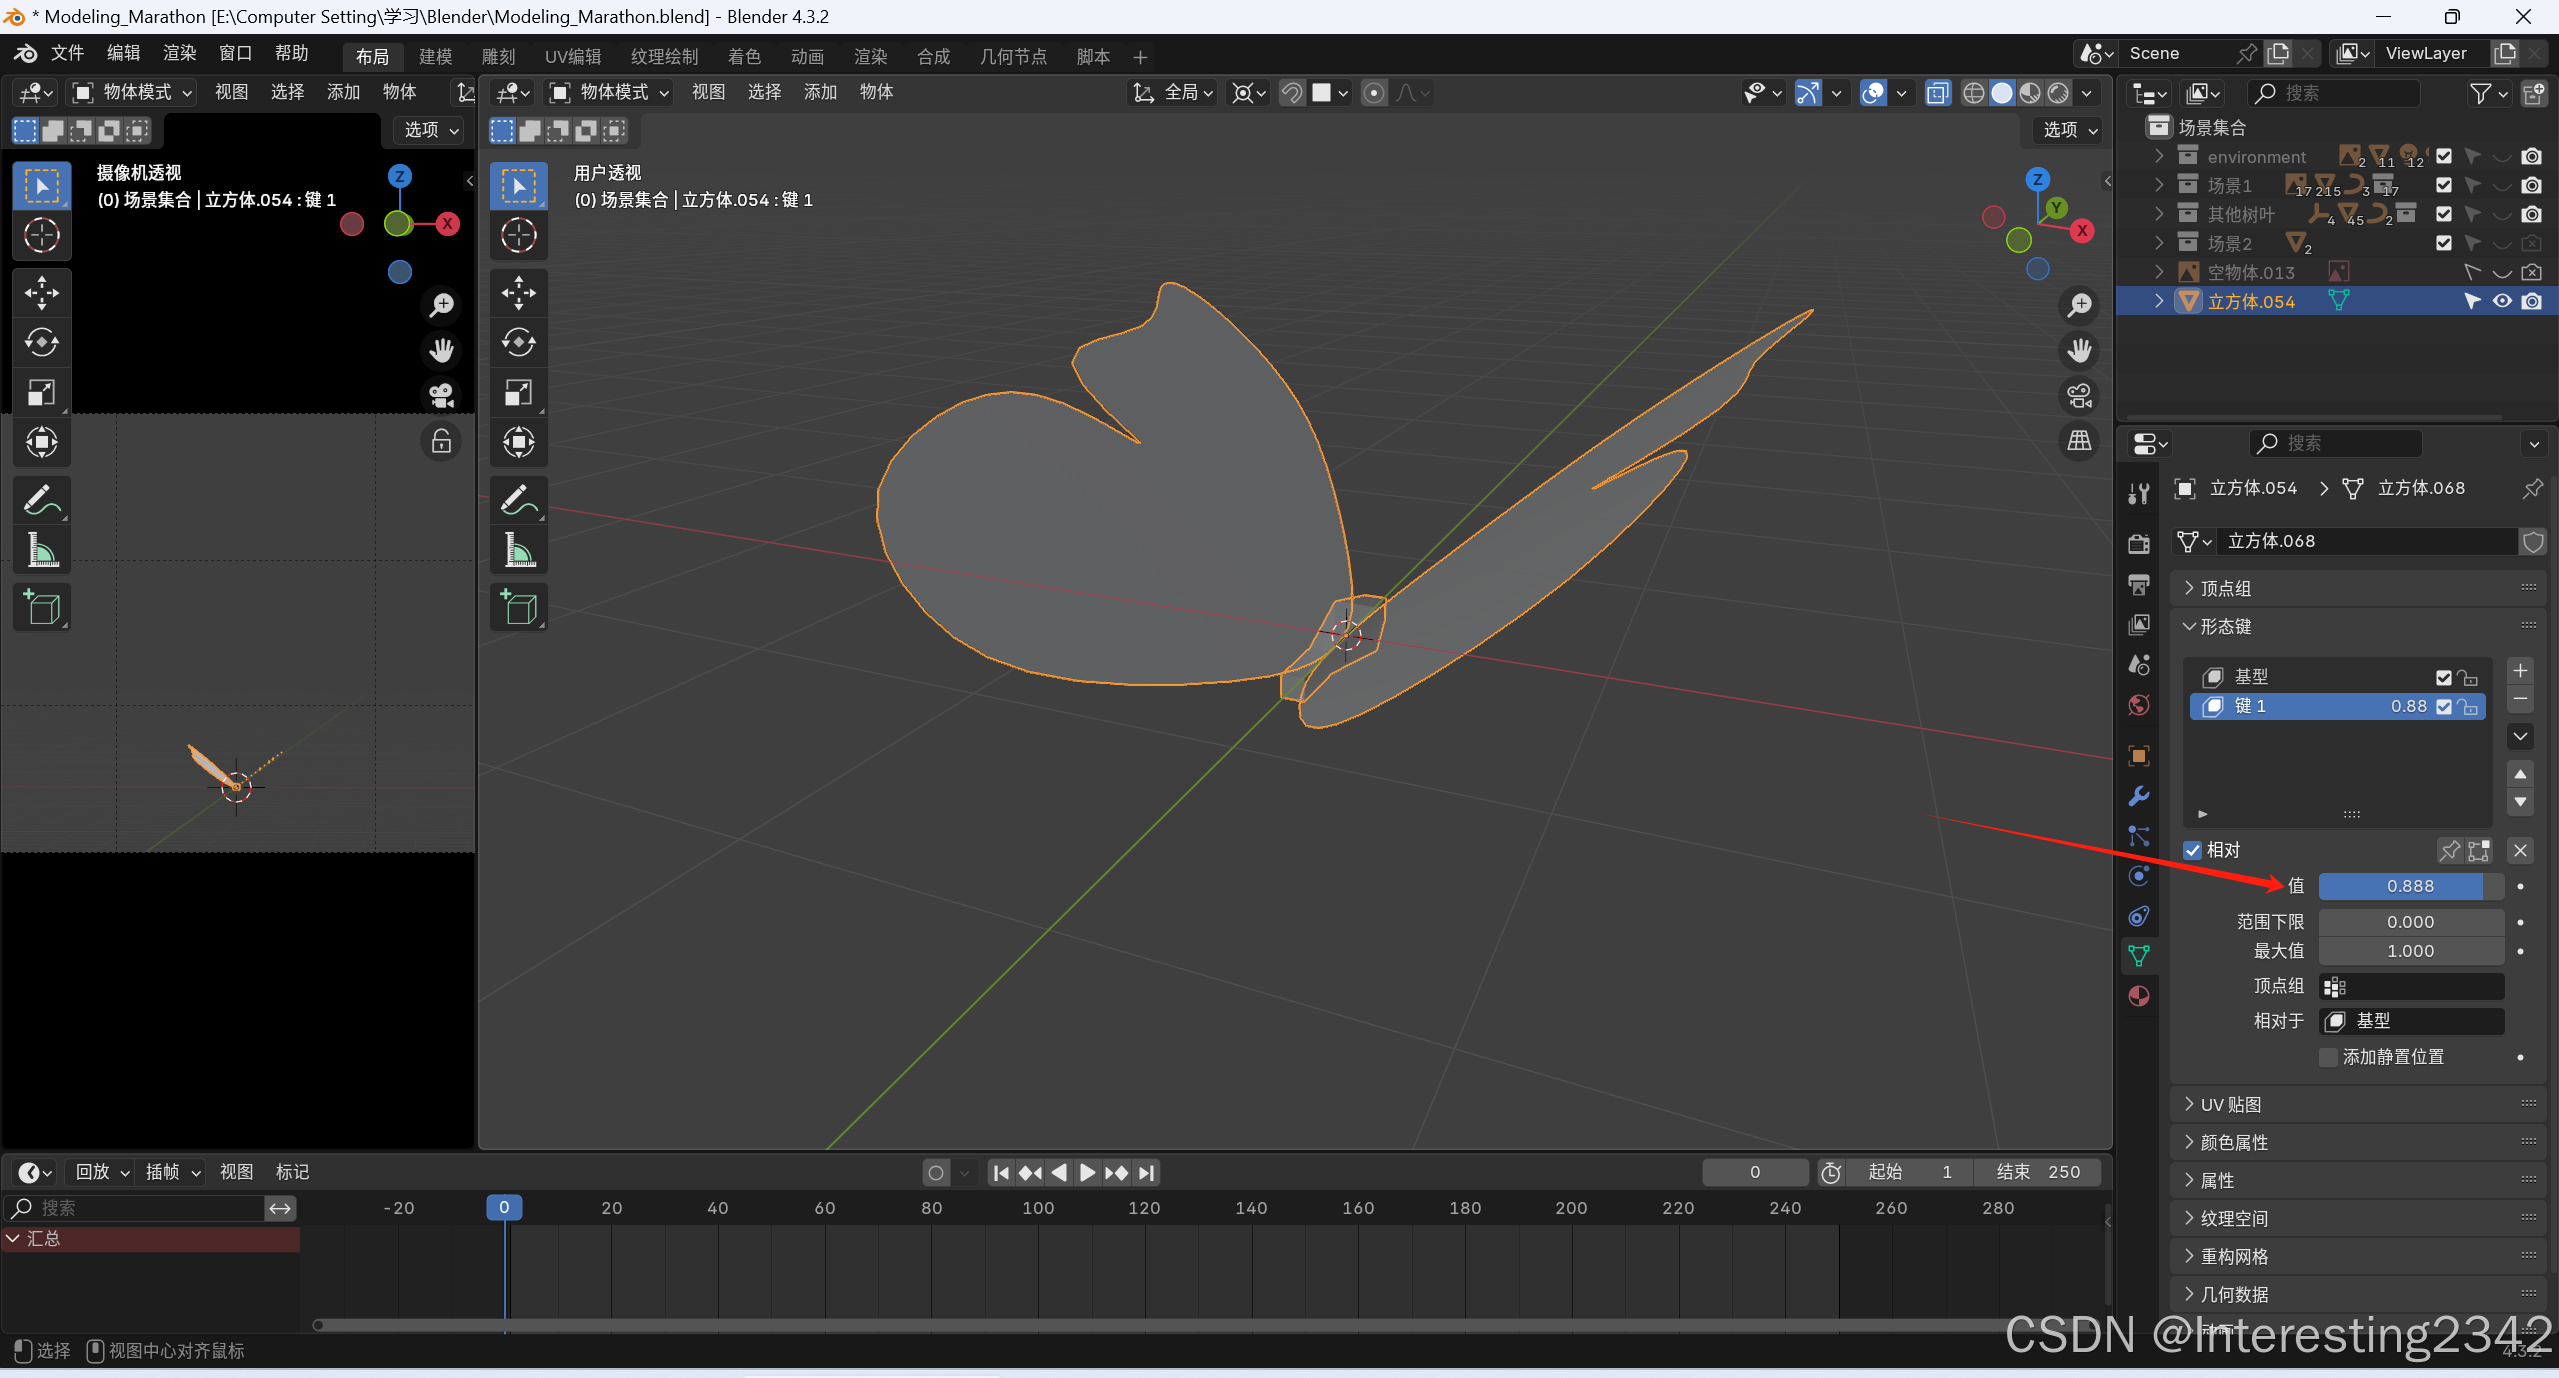Click the play animation button
The image size is (2559, 1378).
pyautogui.click(x=1088, y=1172)
